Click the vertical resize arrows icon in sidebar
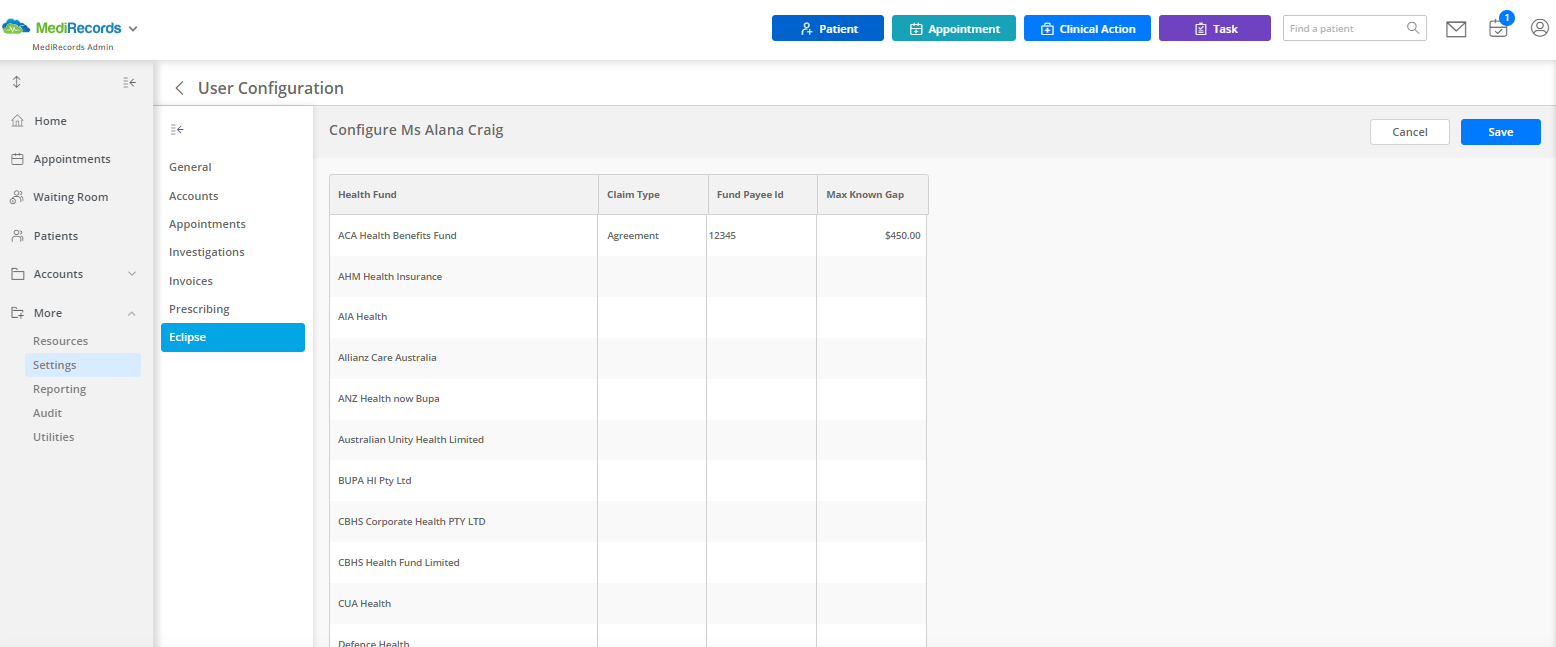 16,82
